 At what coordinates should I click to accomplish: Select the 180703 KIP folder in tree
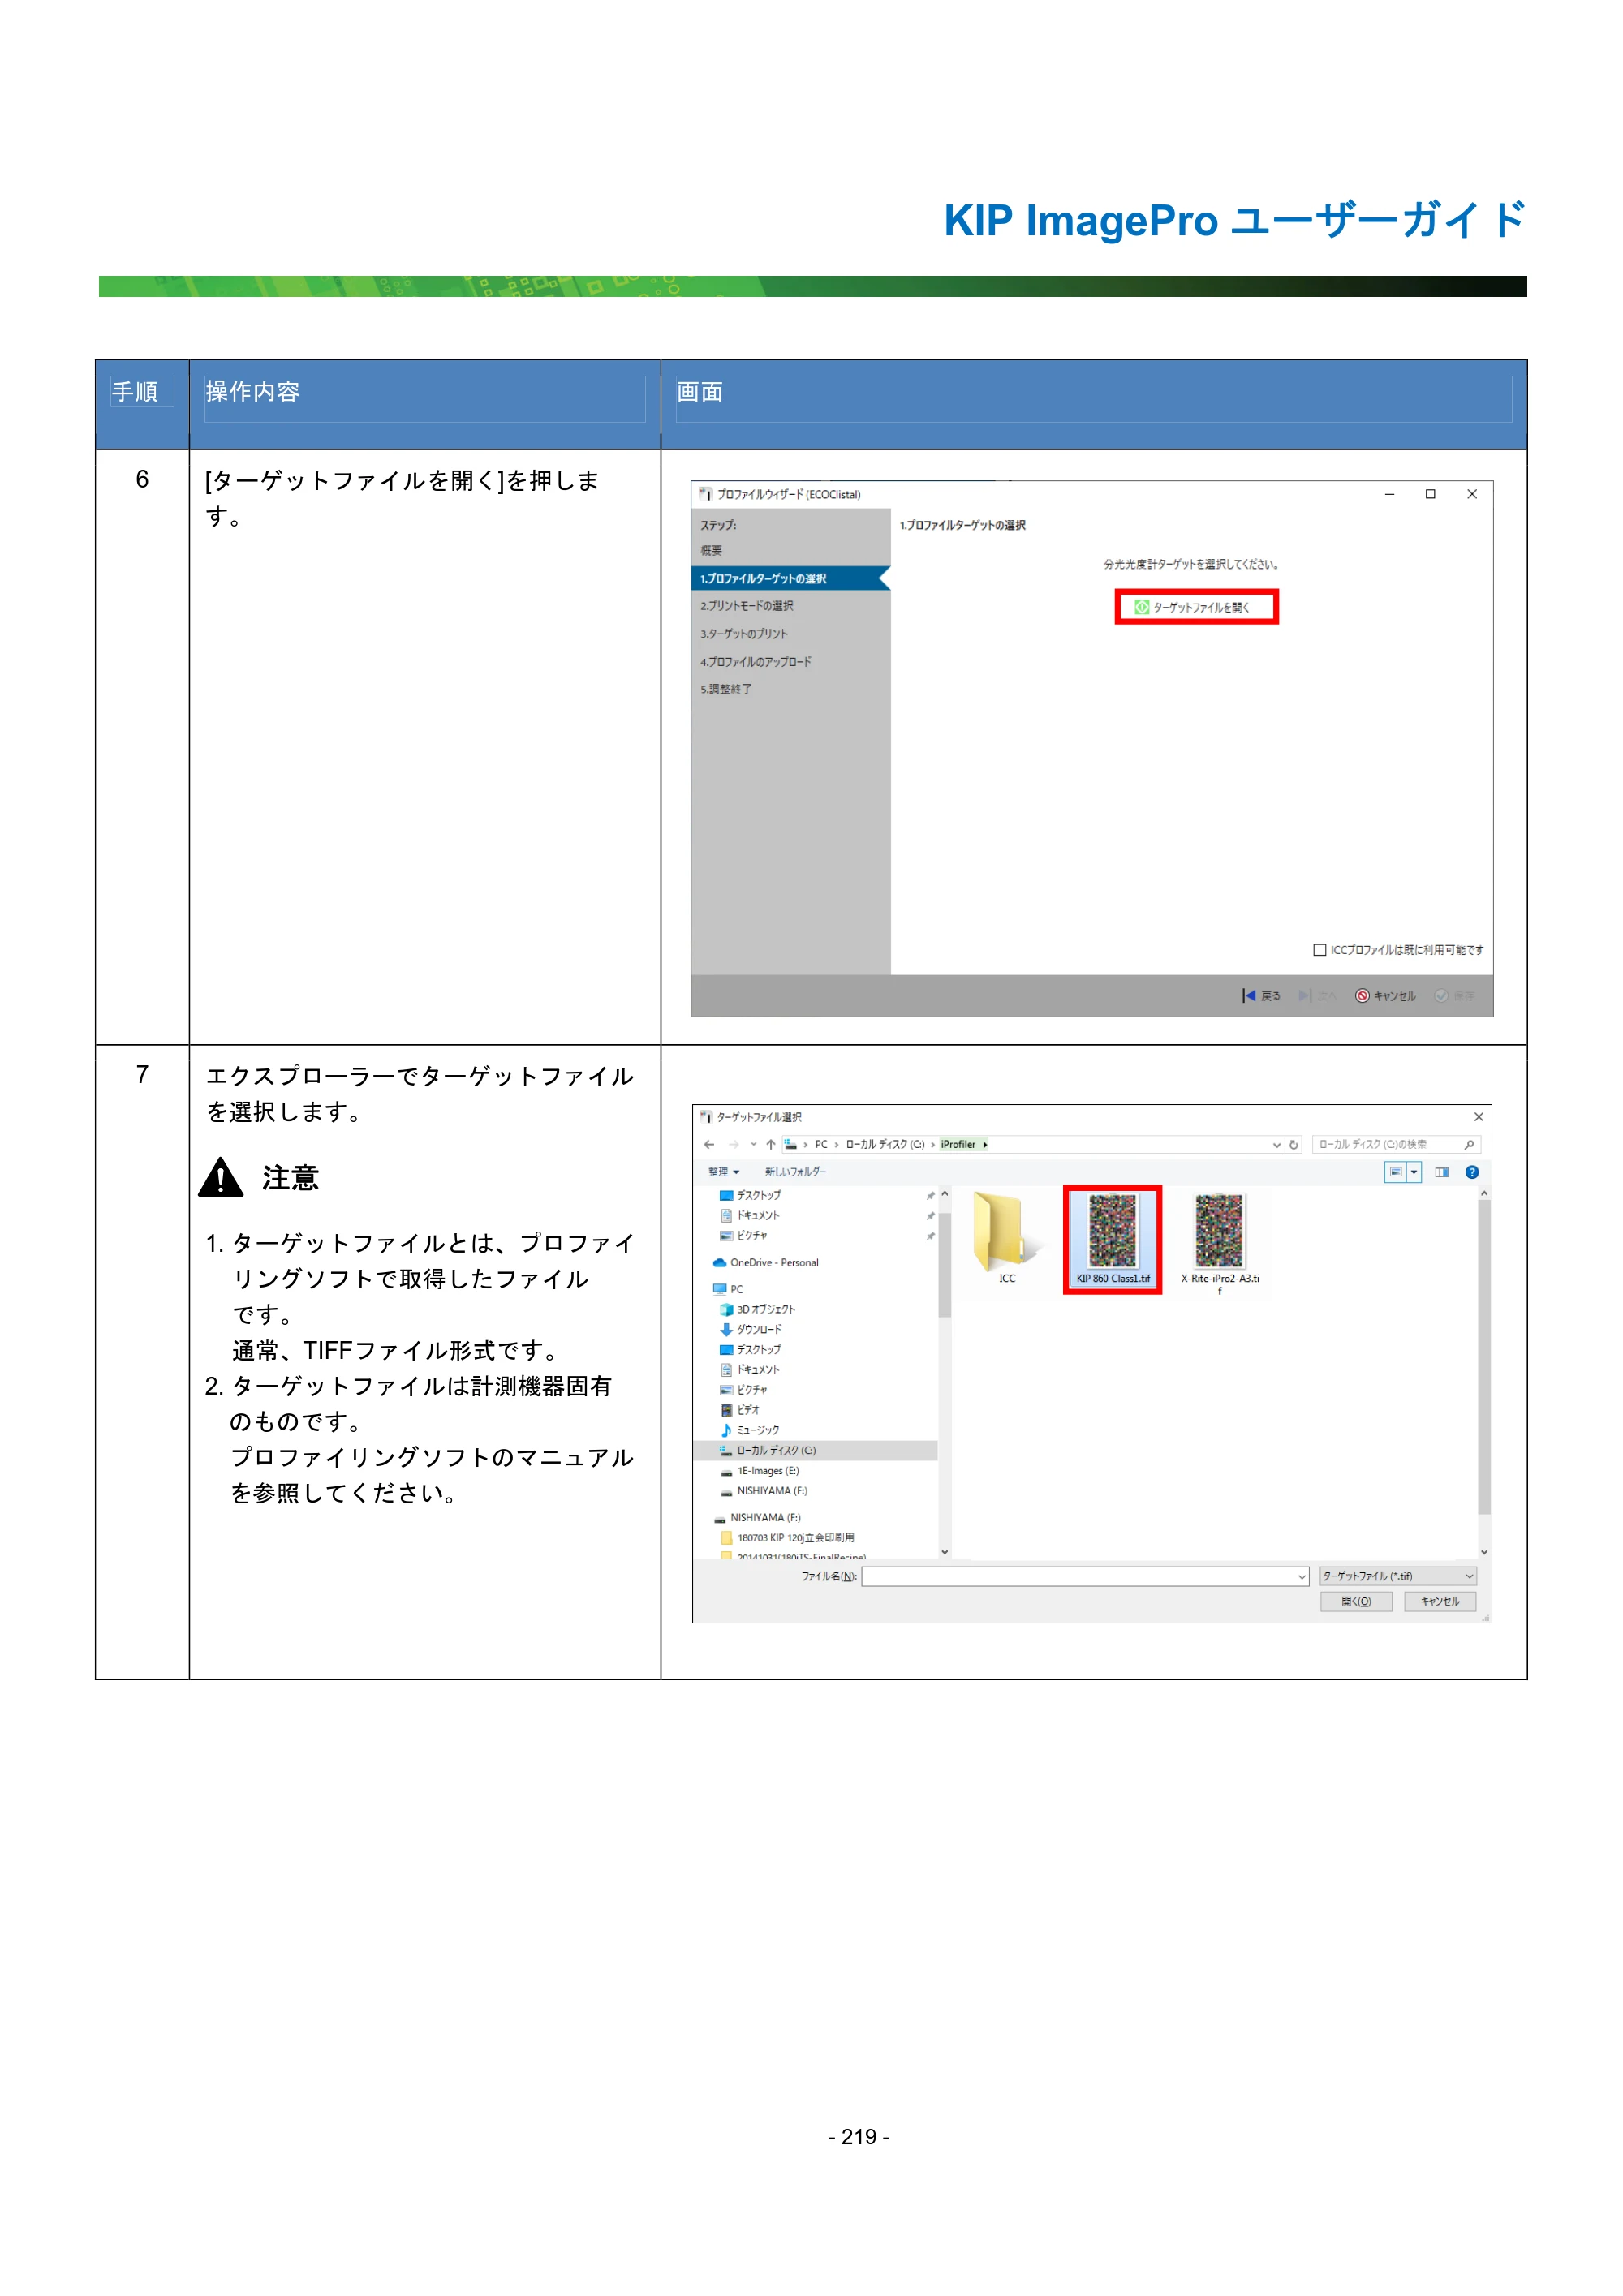tap(787, 1538)
